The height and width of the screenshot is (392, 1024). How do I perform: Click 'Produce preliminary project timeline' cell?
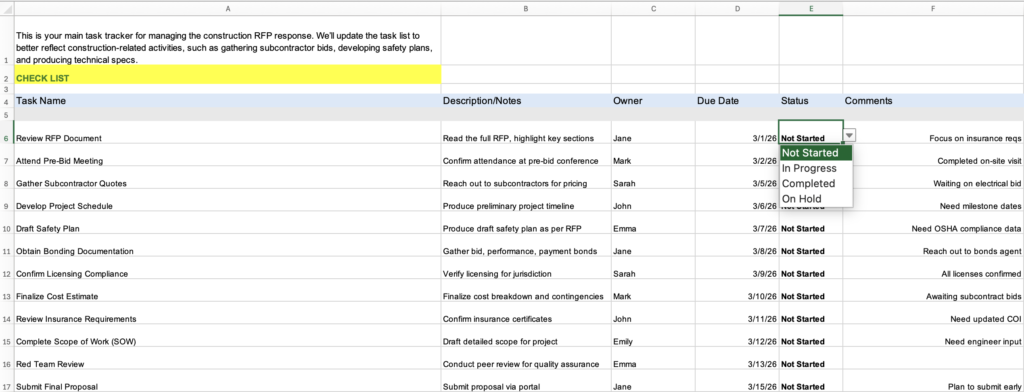pos(526,200)
